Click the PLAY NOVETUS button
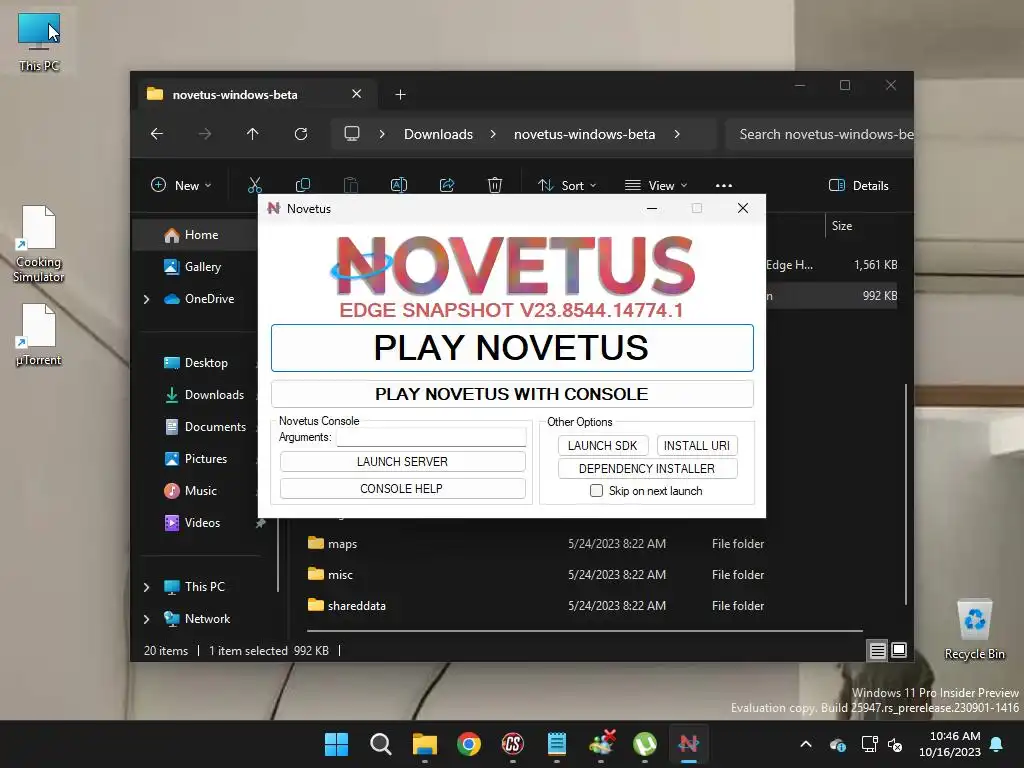1024x768 pixels. coord(512,347)
